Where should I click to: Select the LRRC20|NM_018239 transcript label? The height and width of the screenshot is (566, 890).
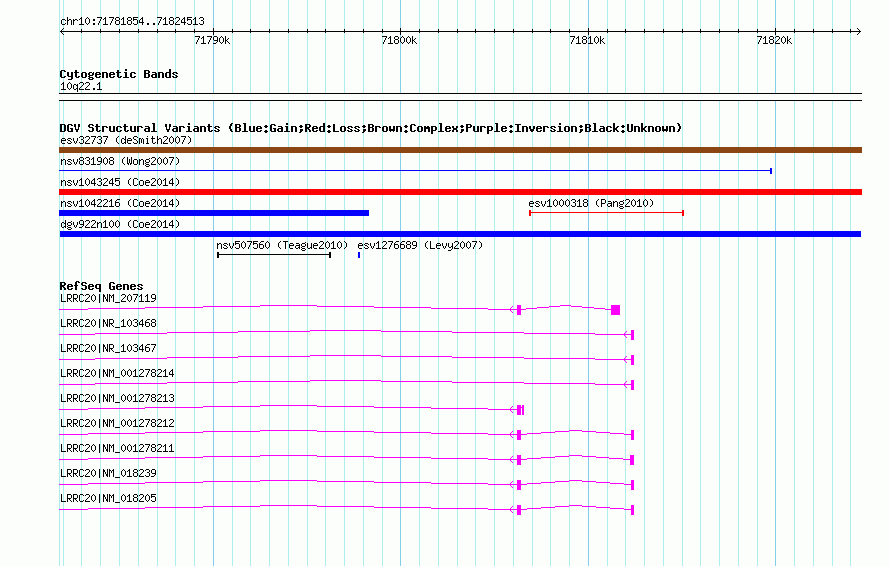[x=108, y=473]
